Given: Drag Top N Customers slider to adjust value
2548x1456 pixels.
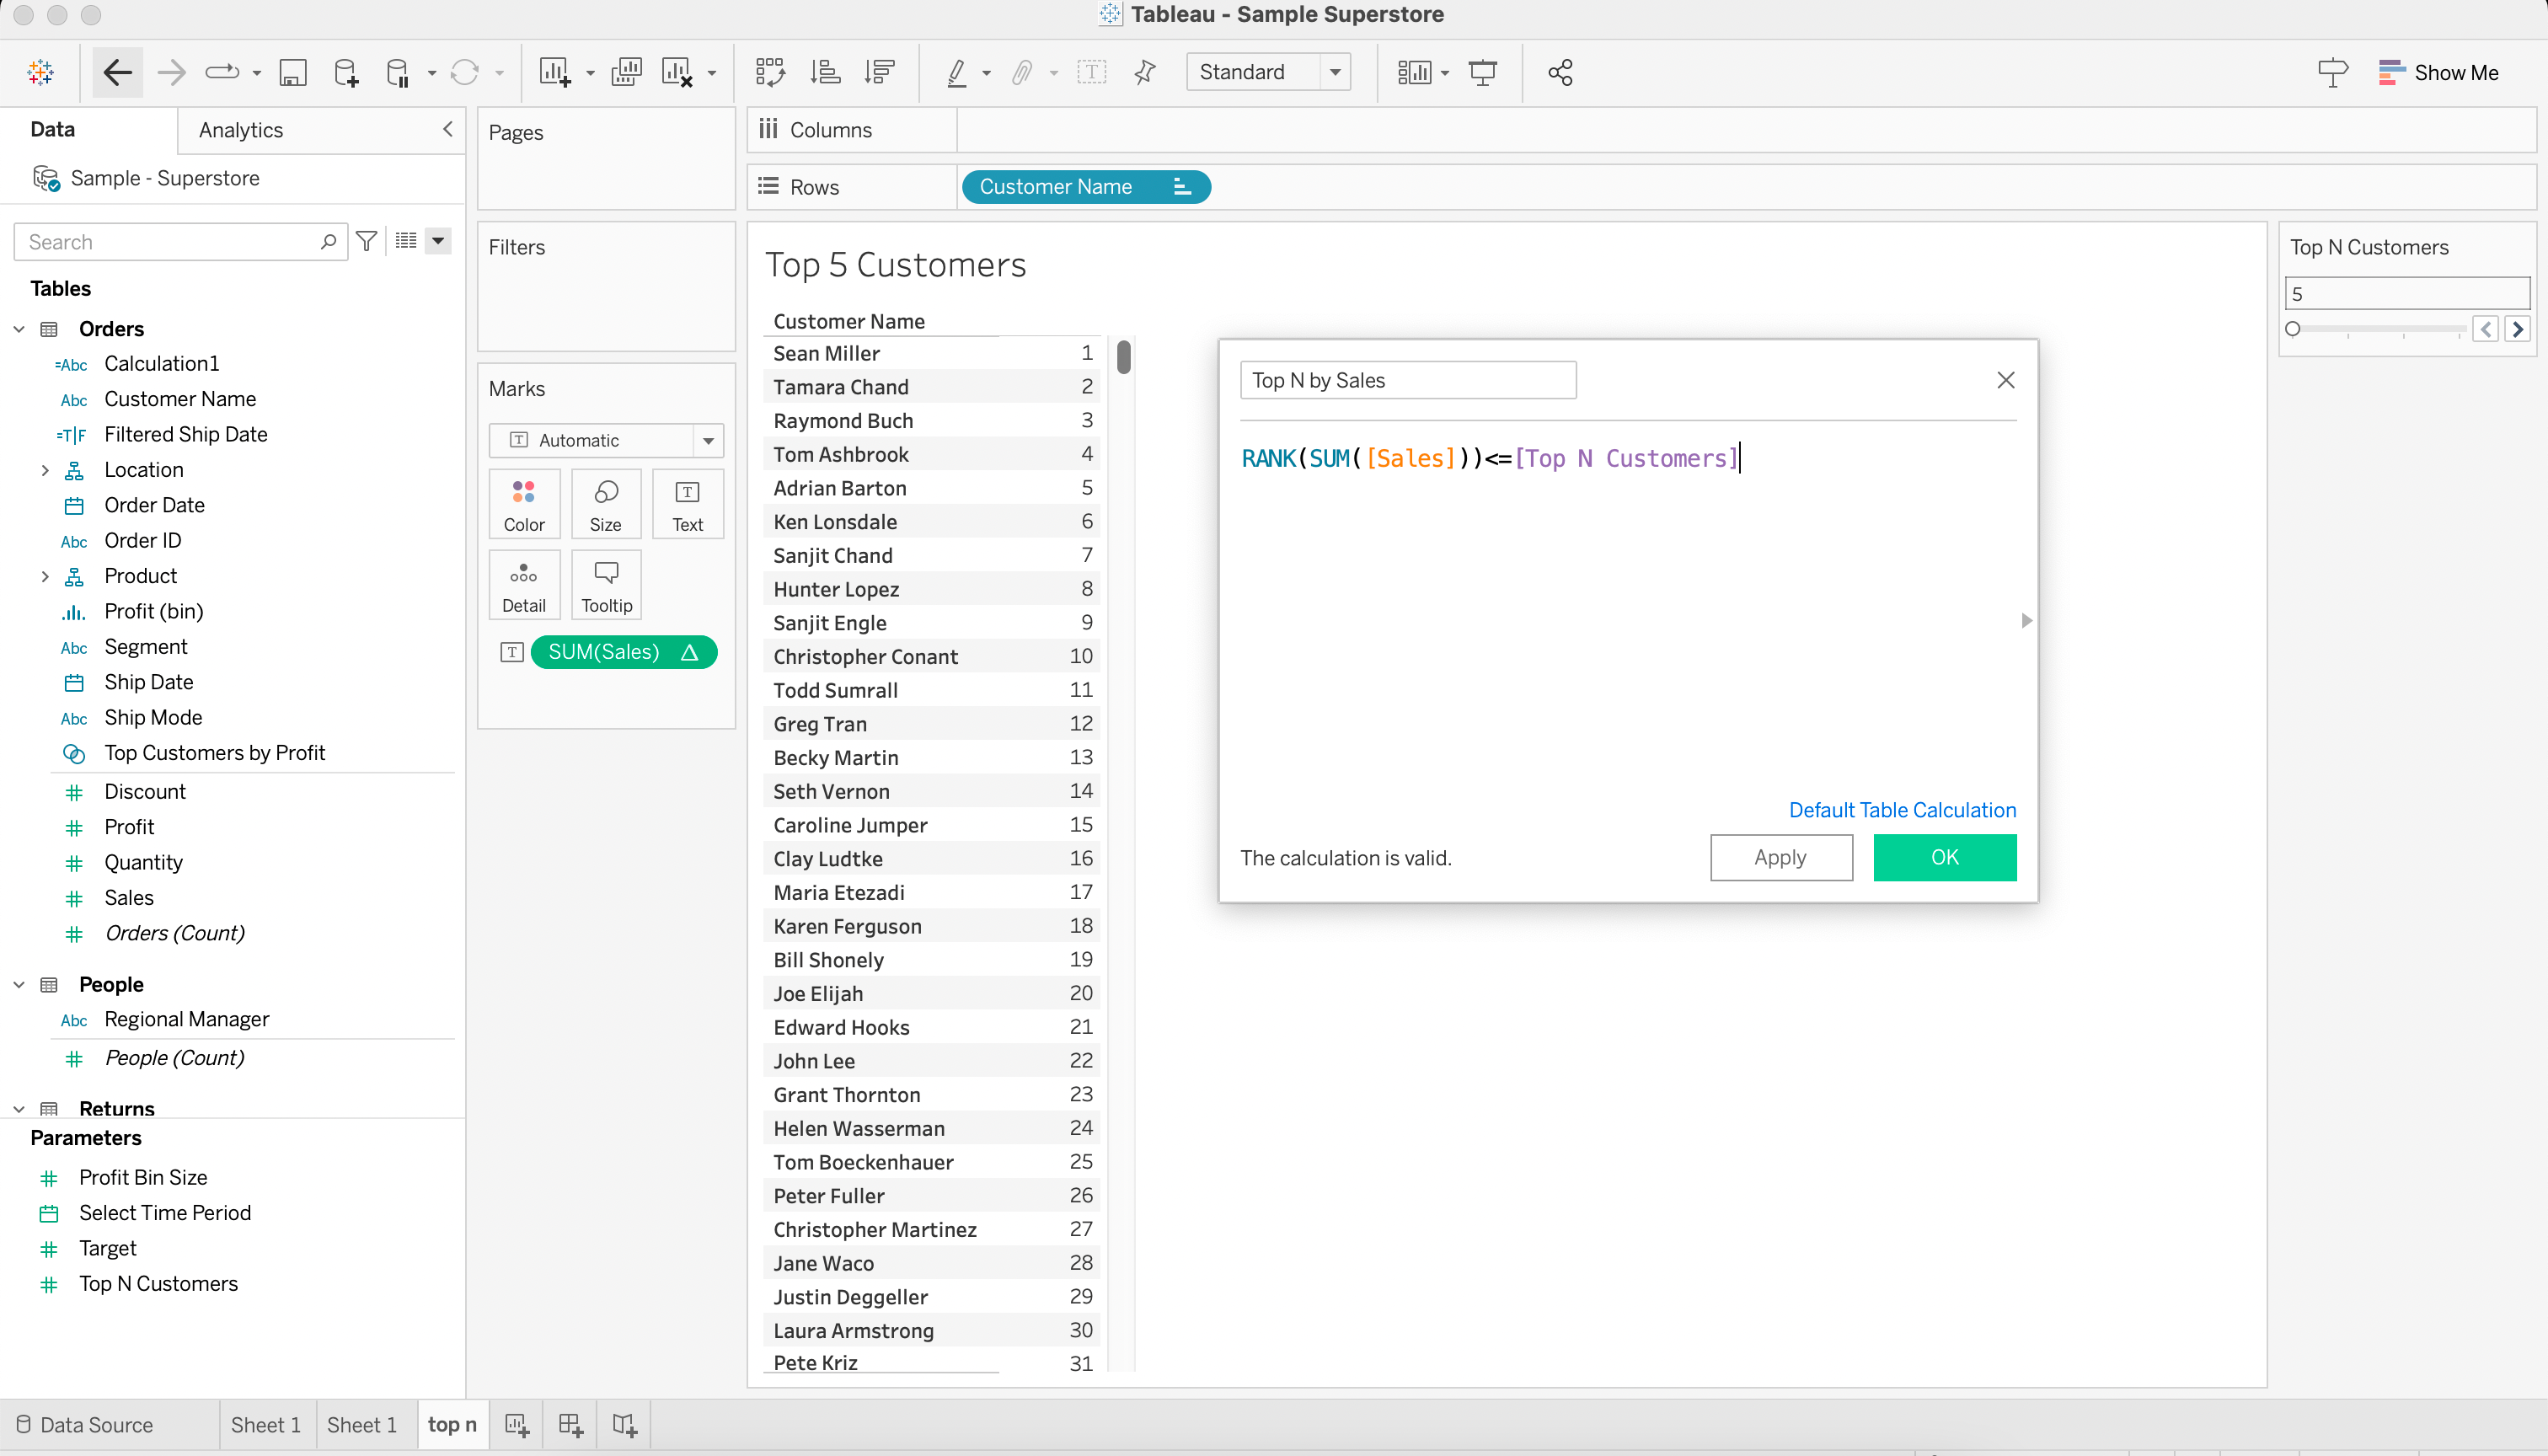Looking at the screenshot, I should [x=2294, y=329].
